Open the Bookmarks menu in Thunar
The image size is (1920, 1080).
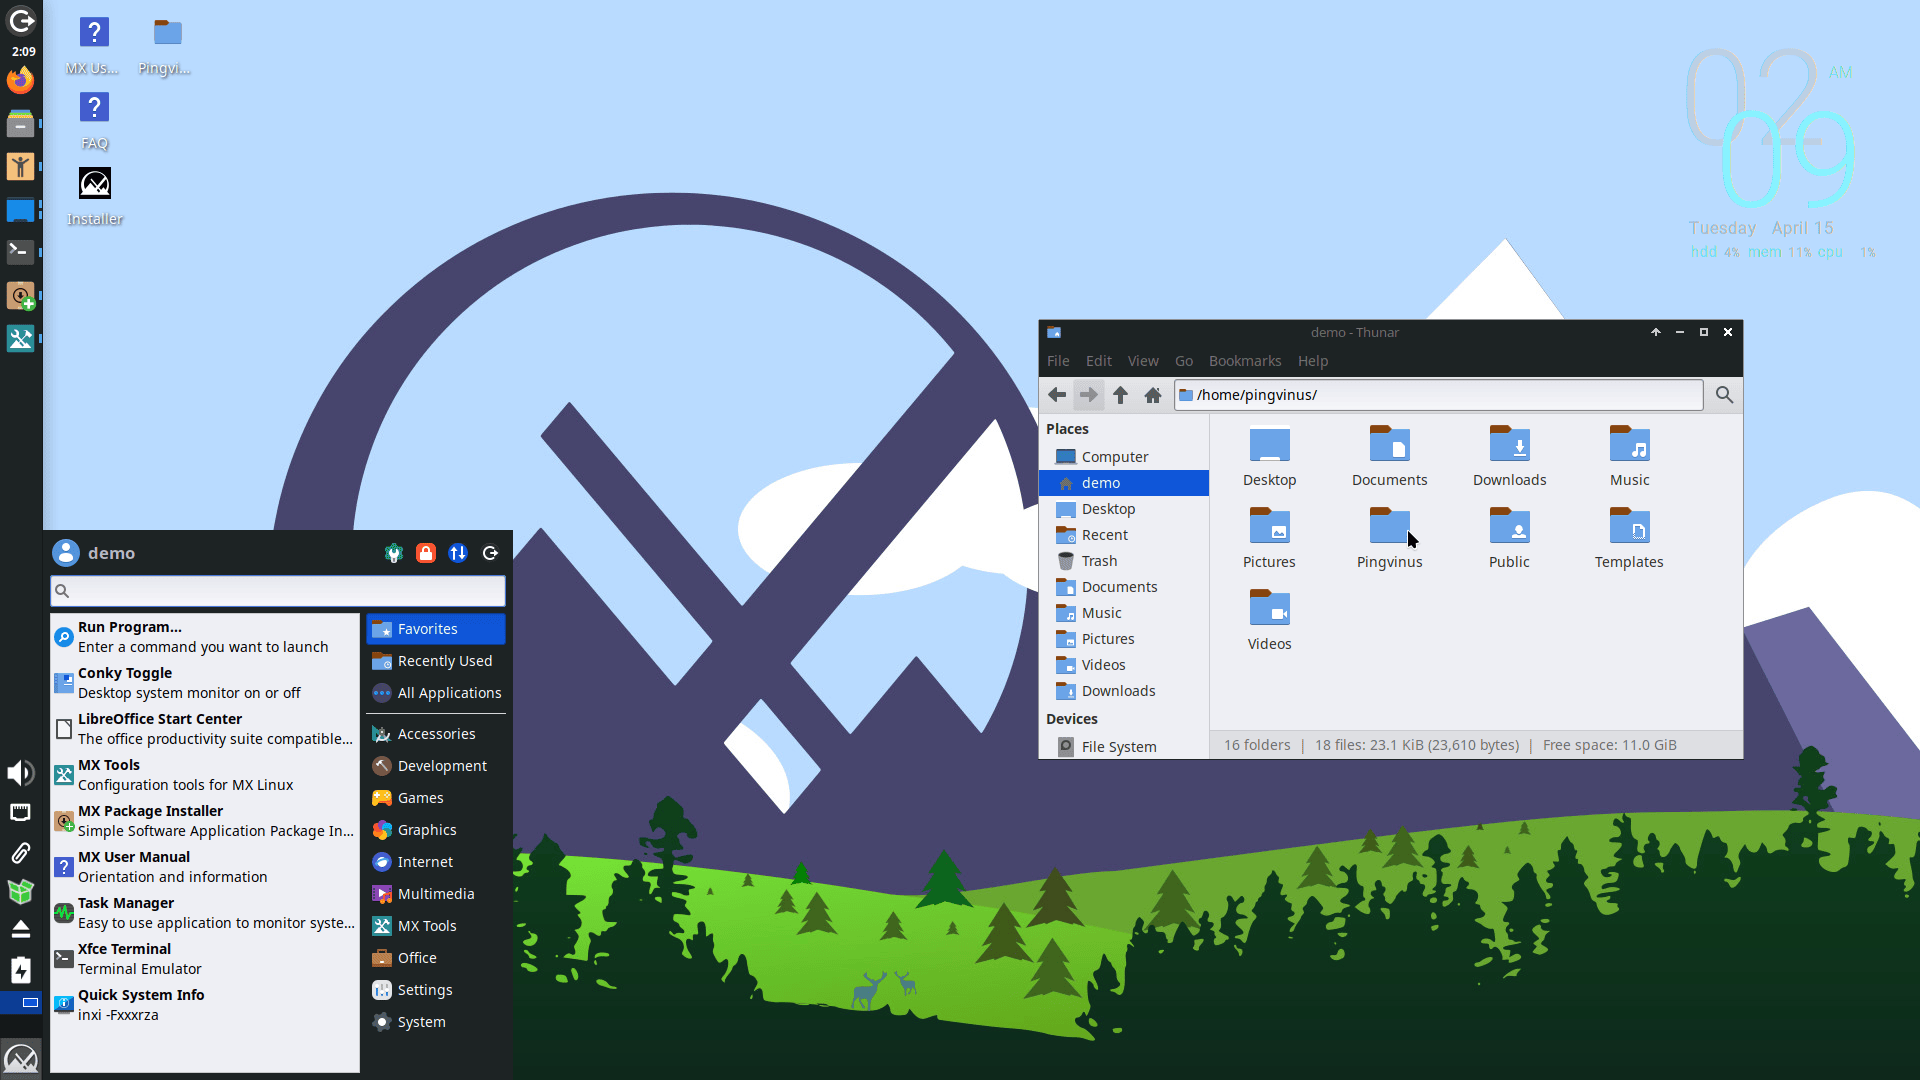click(1245, 361)
